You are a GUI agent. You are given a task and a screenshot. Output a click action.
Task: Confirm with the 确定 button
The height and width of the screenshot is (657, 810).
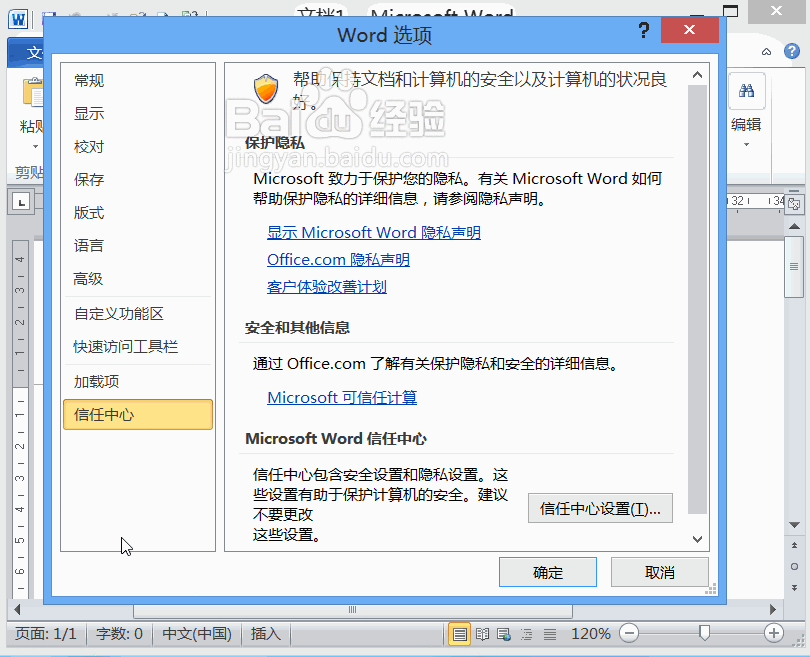click(548, 572)
